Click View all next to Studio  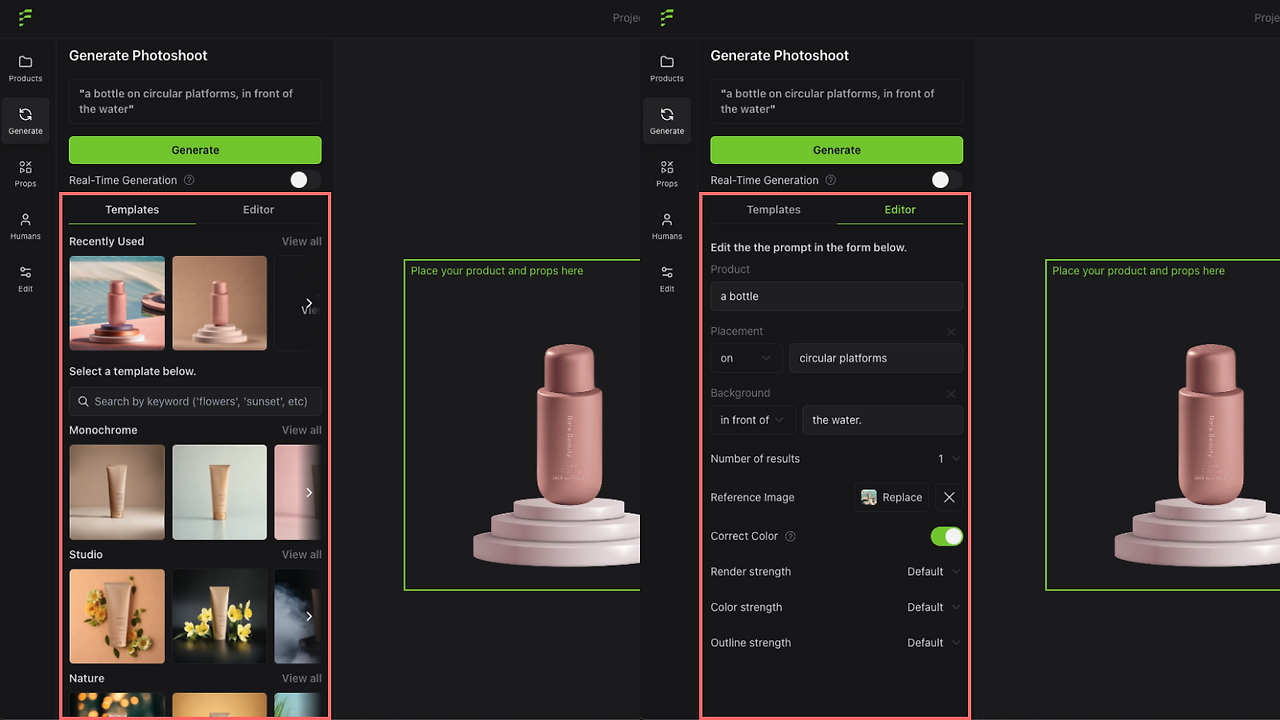(x=302, y=554)
